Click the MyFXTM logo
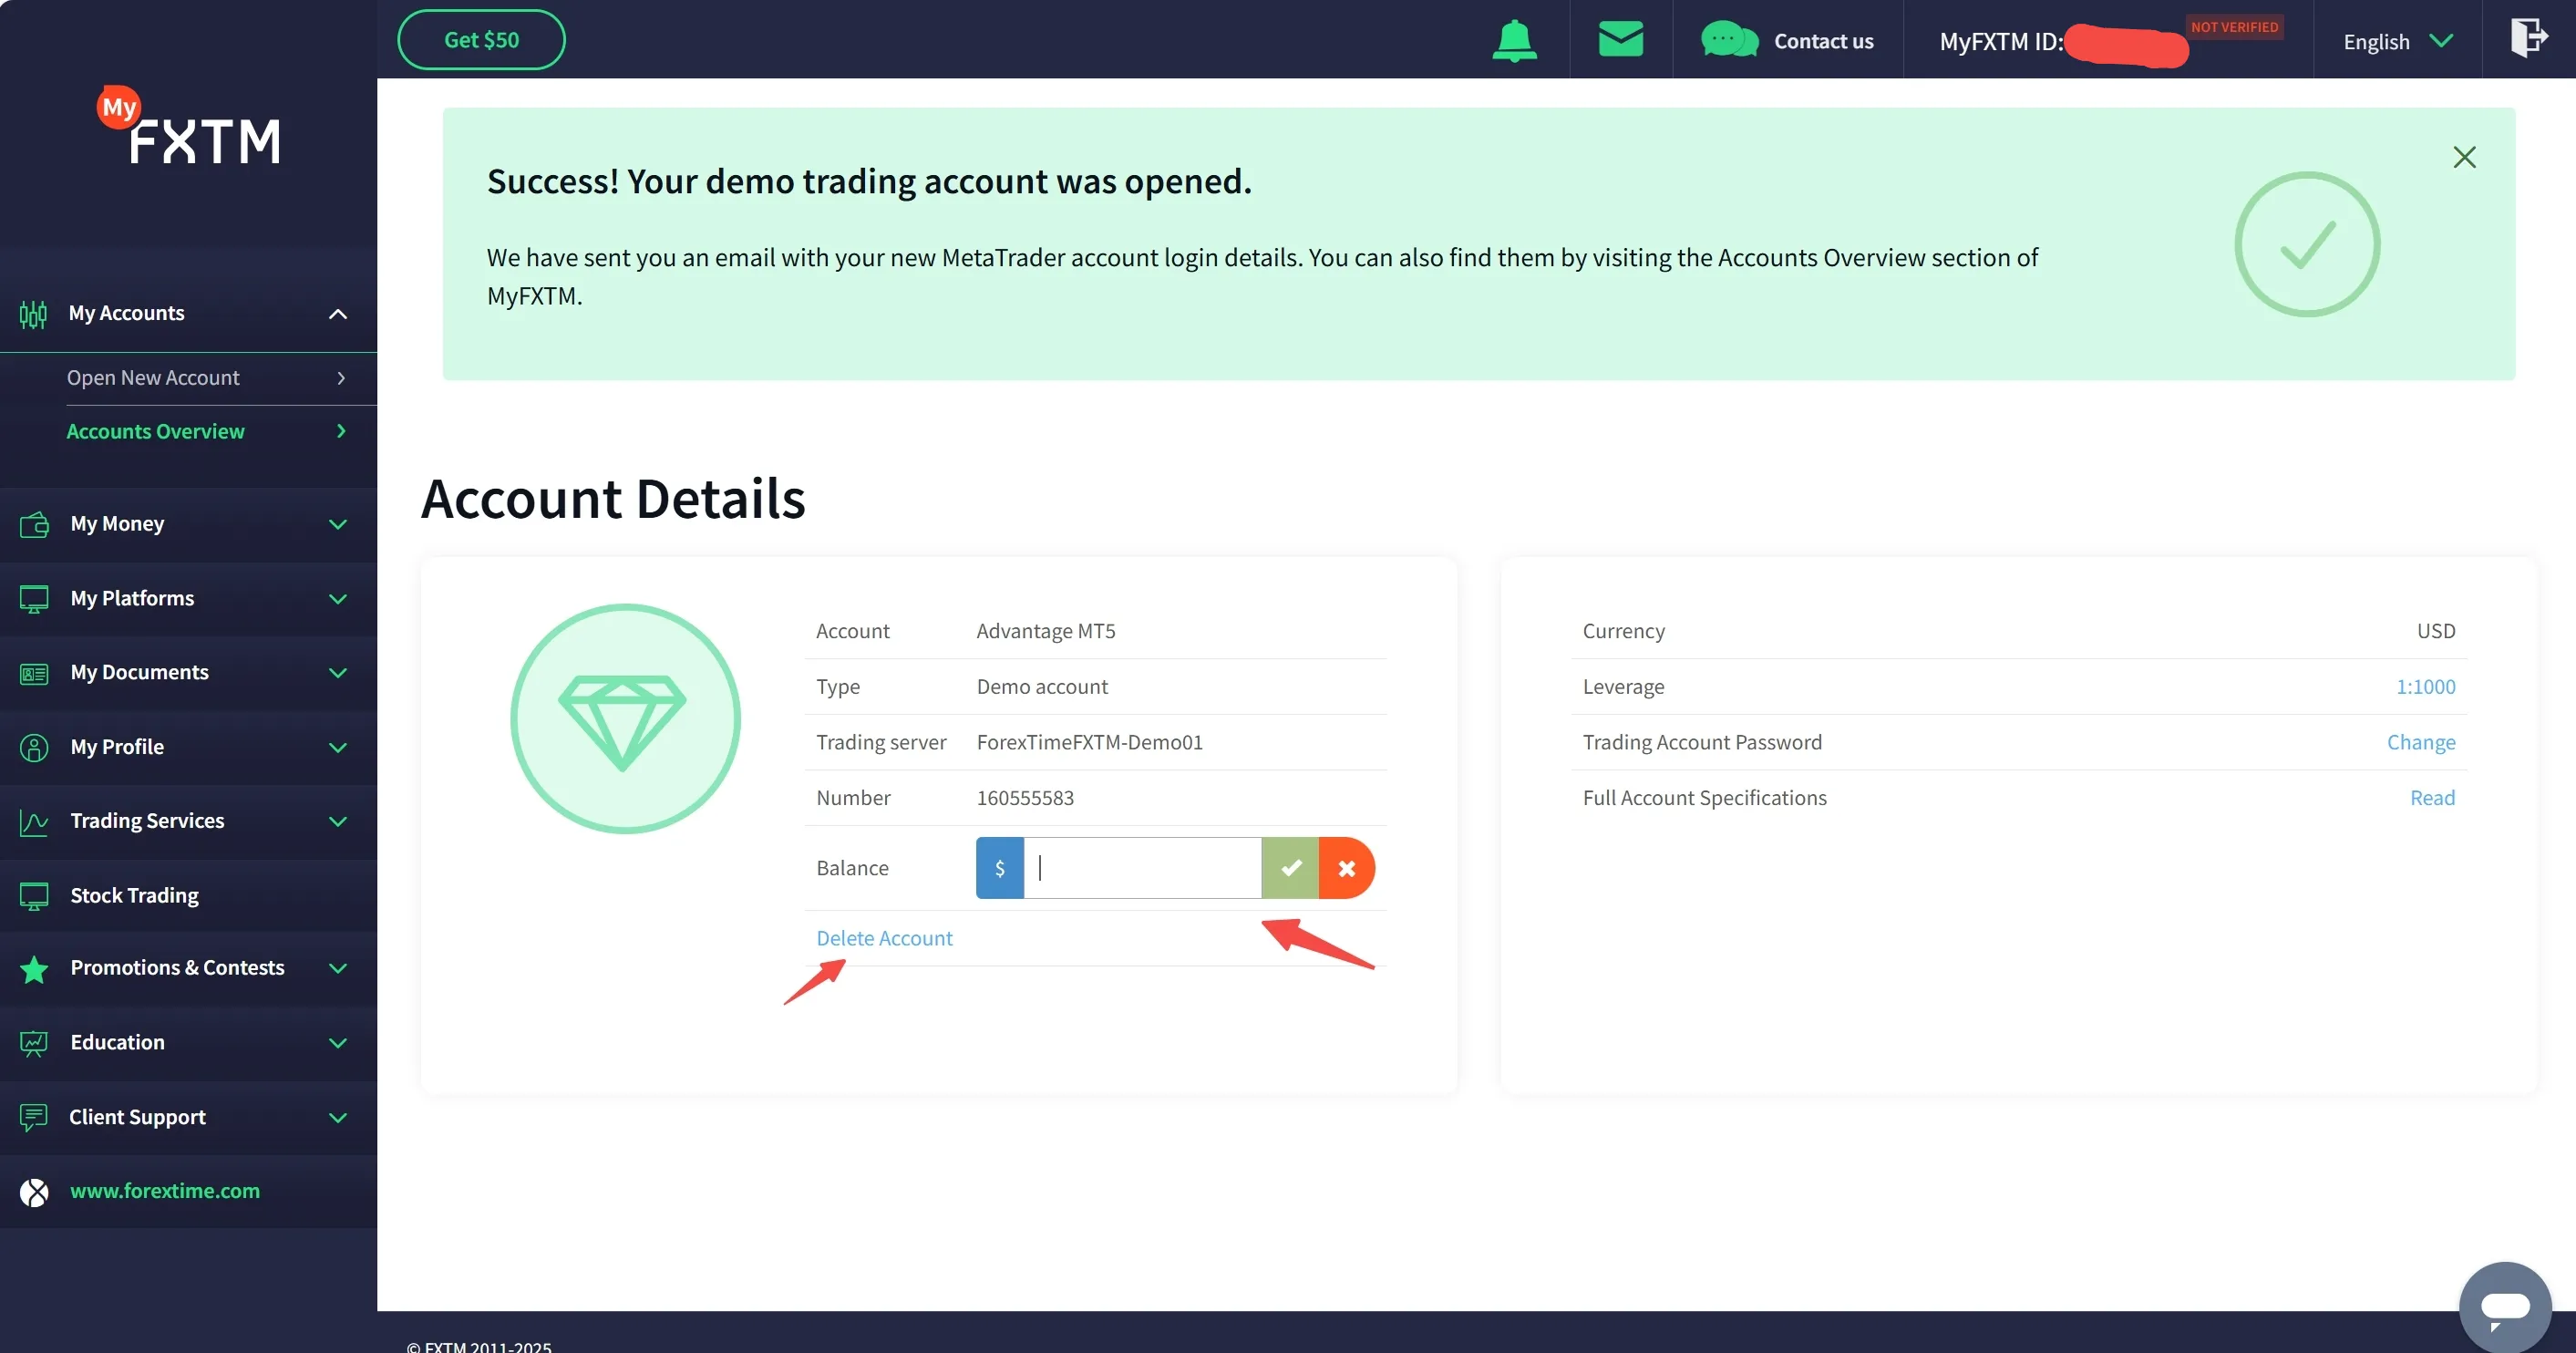The height and width of the screenshot is (1353, 2576). (189, 126)
